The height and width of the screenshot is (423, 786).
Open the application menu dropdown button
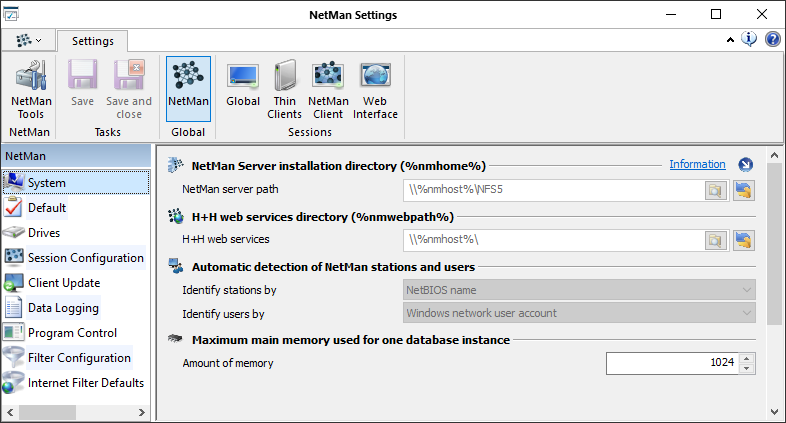tap(29, 40)
